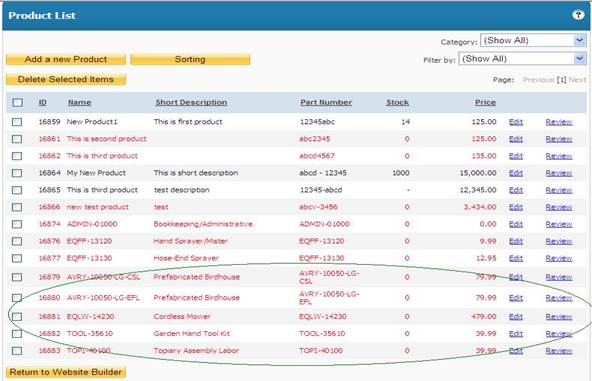The image size is (592, 381).
Task: Click 'test description' text
Action: [x=182, y=190]
